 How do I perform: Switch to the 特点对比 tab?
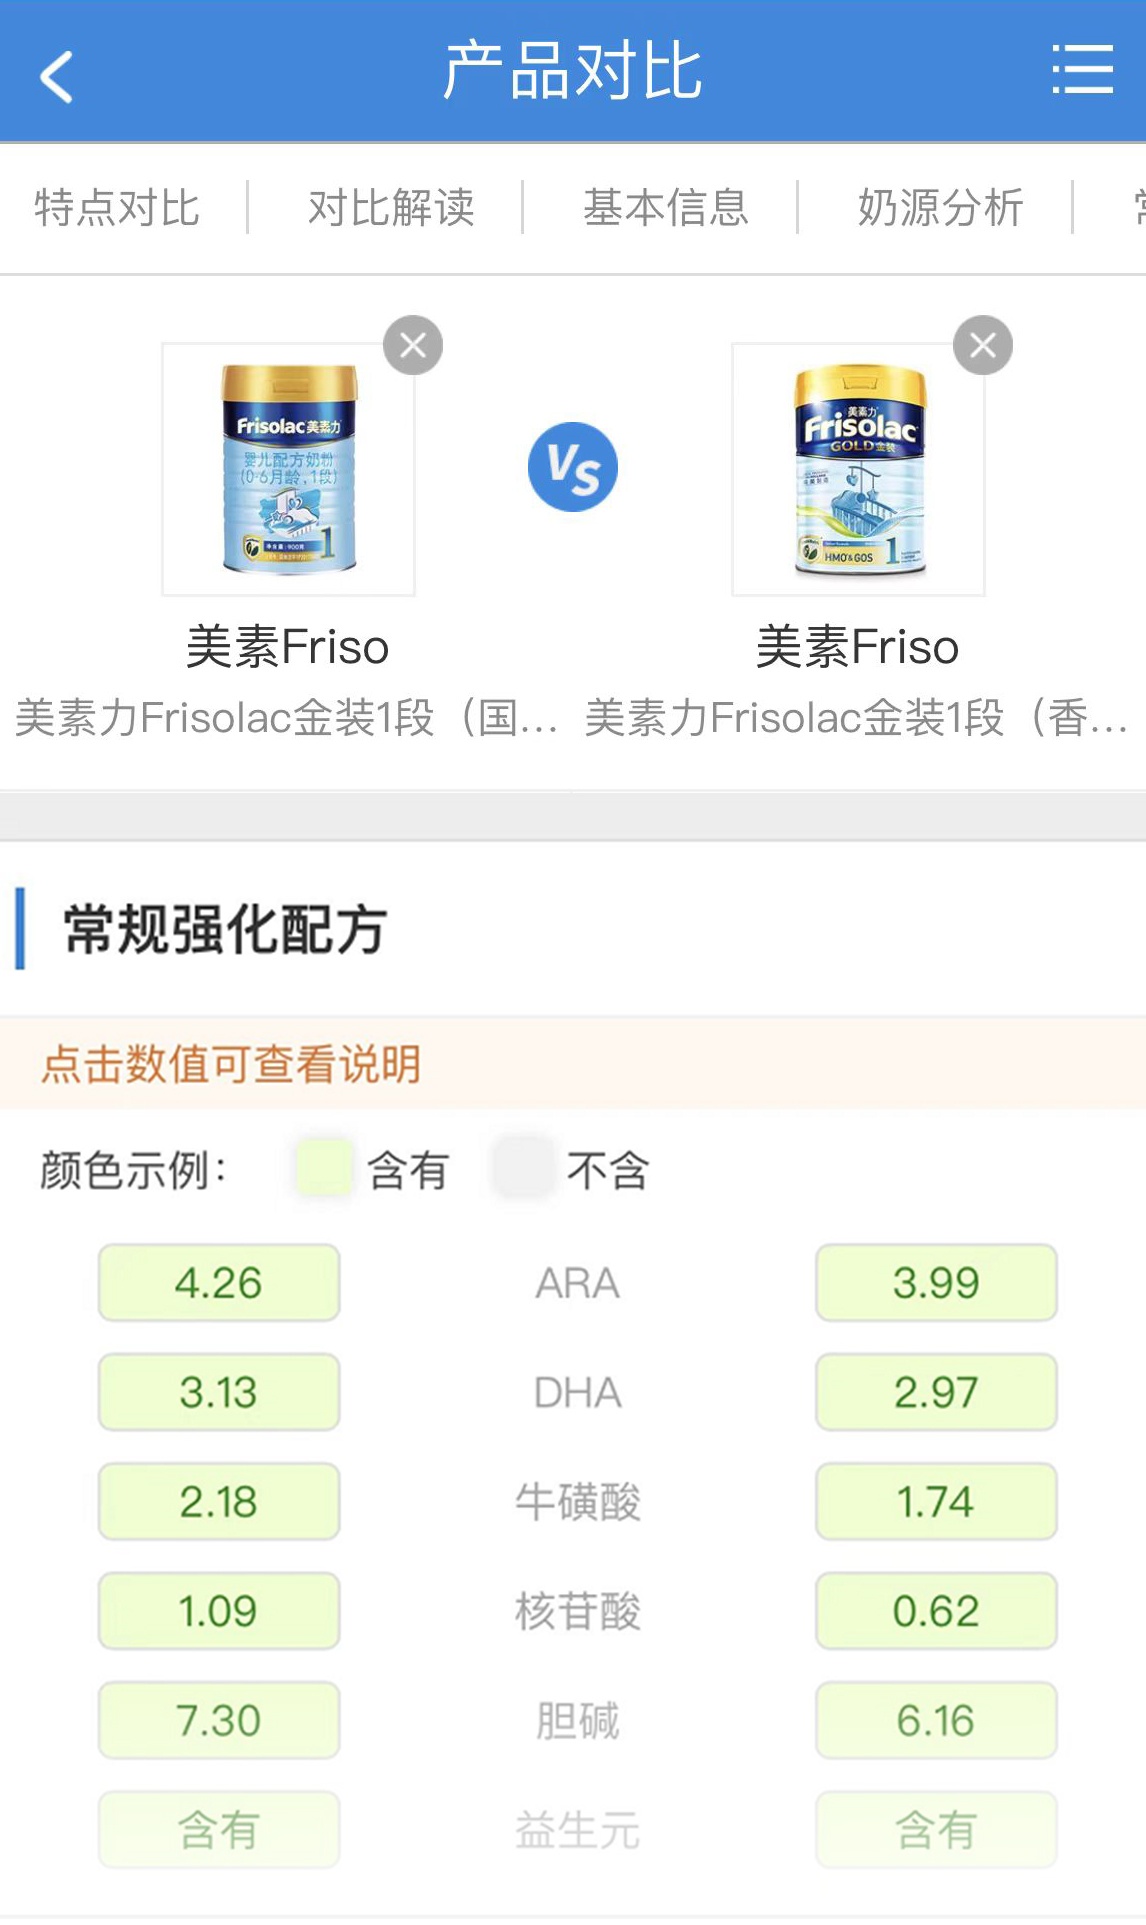coord(117,208)
